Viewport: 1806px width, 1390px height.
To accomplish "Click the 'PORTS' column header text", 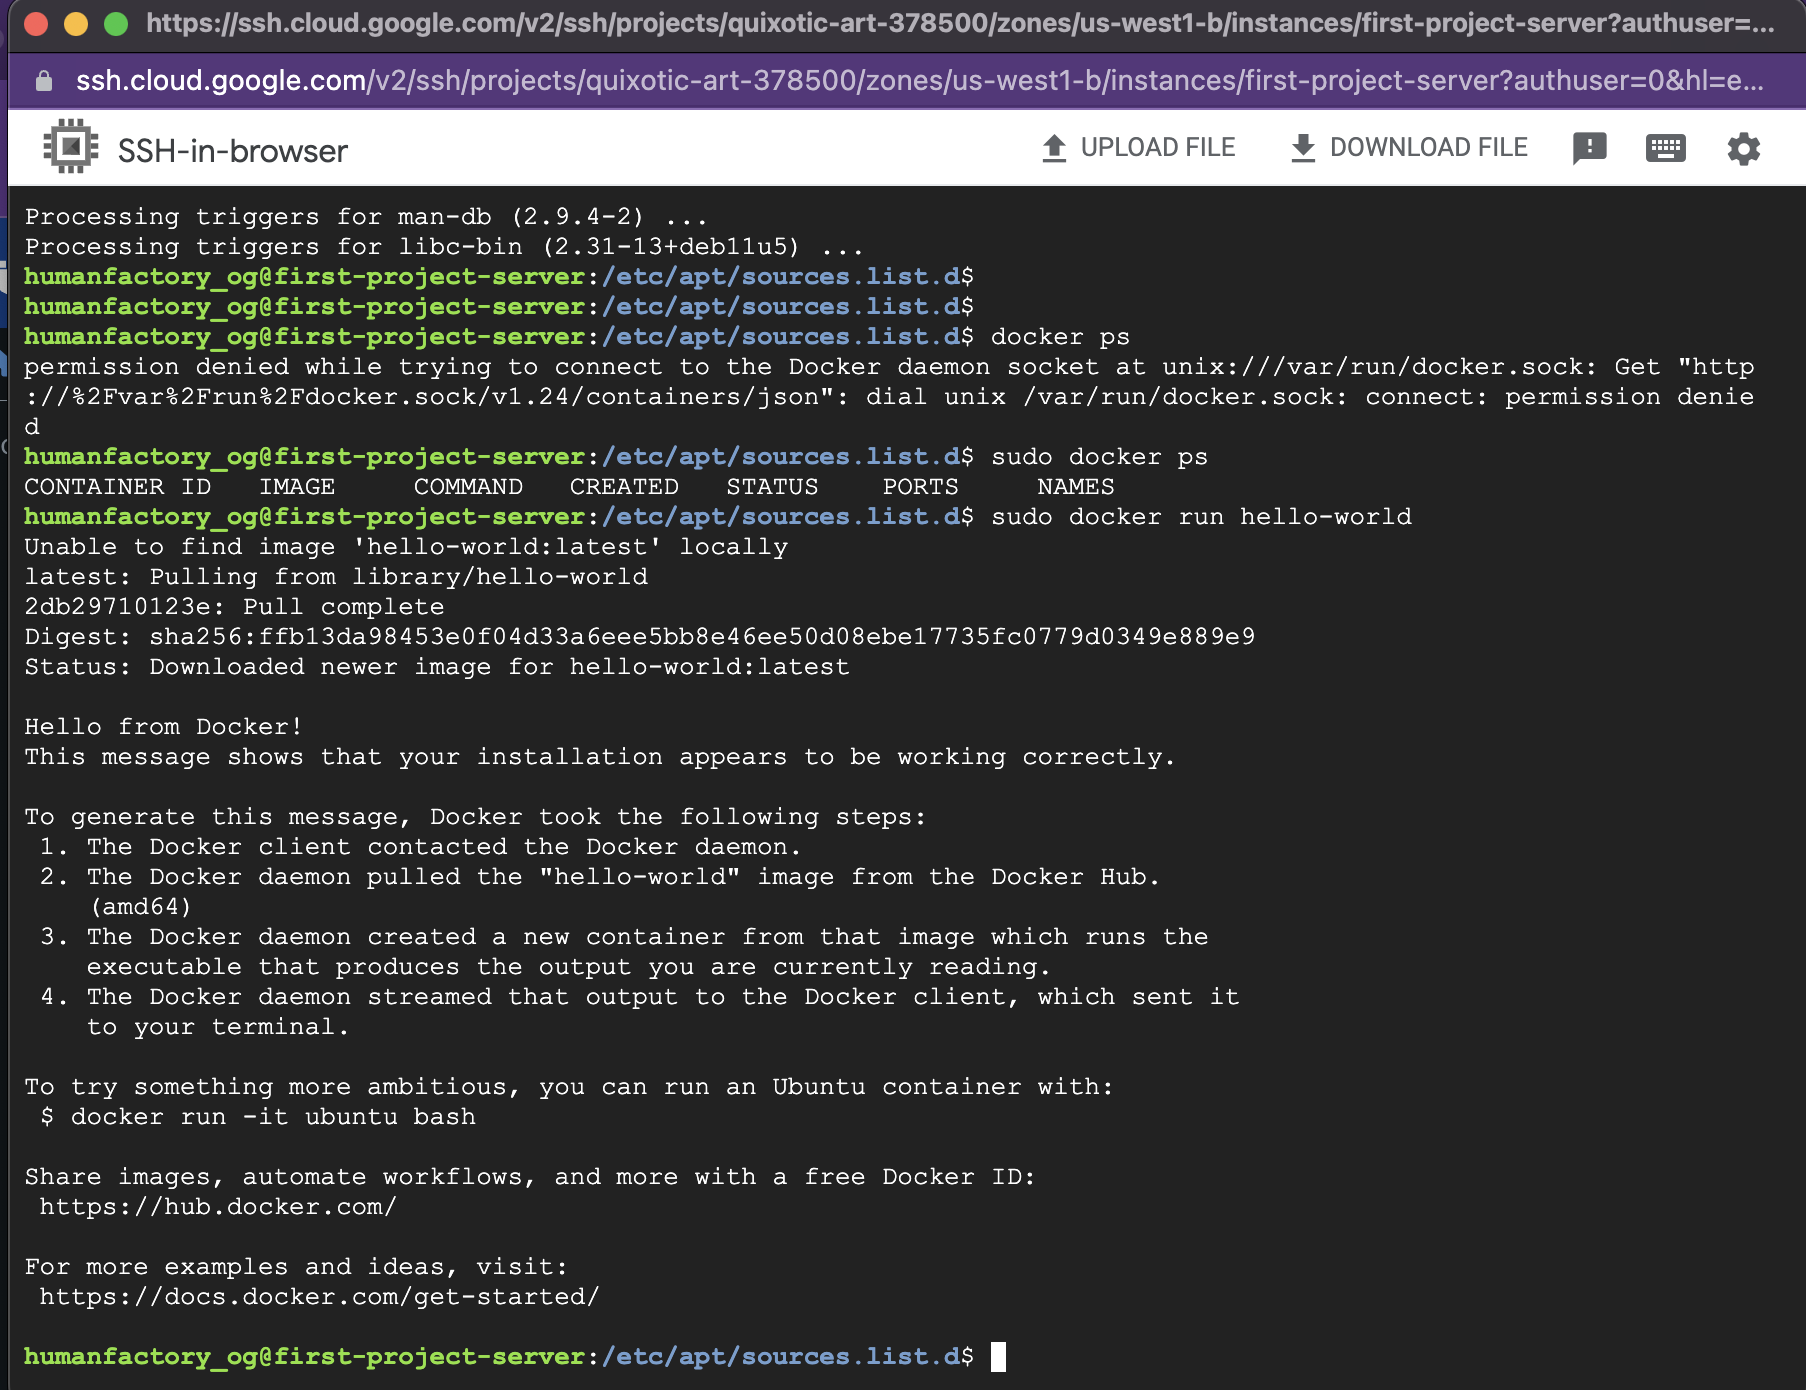I will pyautogui.click(x=920, y=487).
